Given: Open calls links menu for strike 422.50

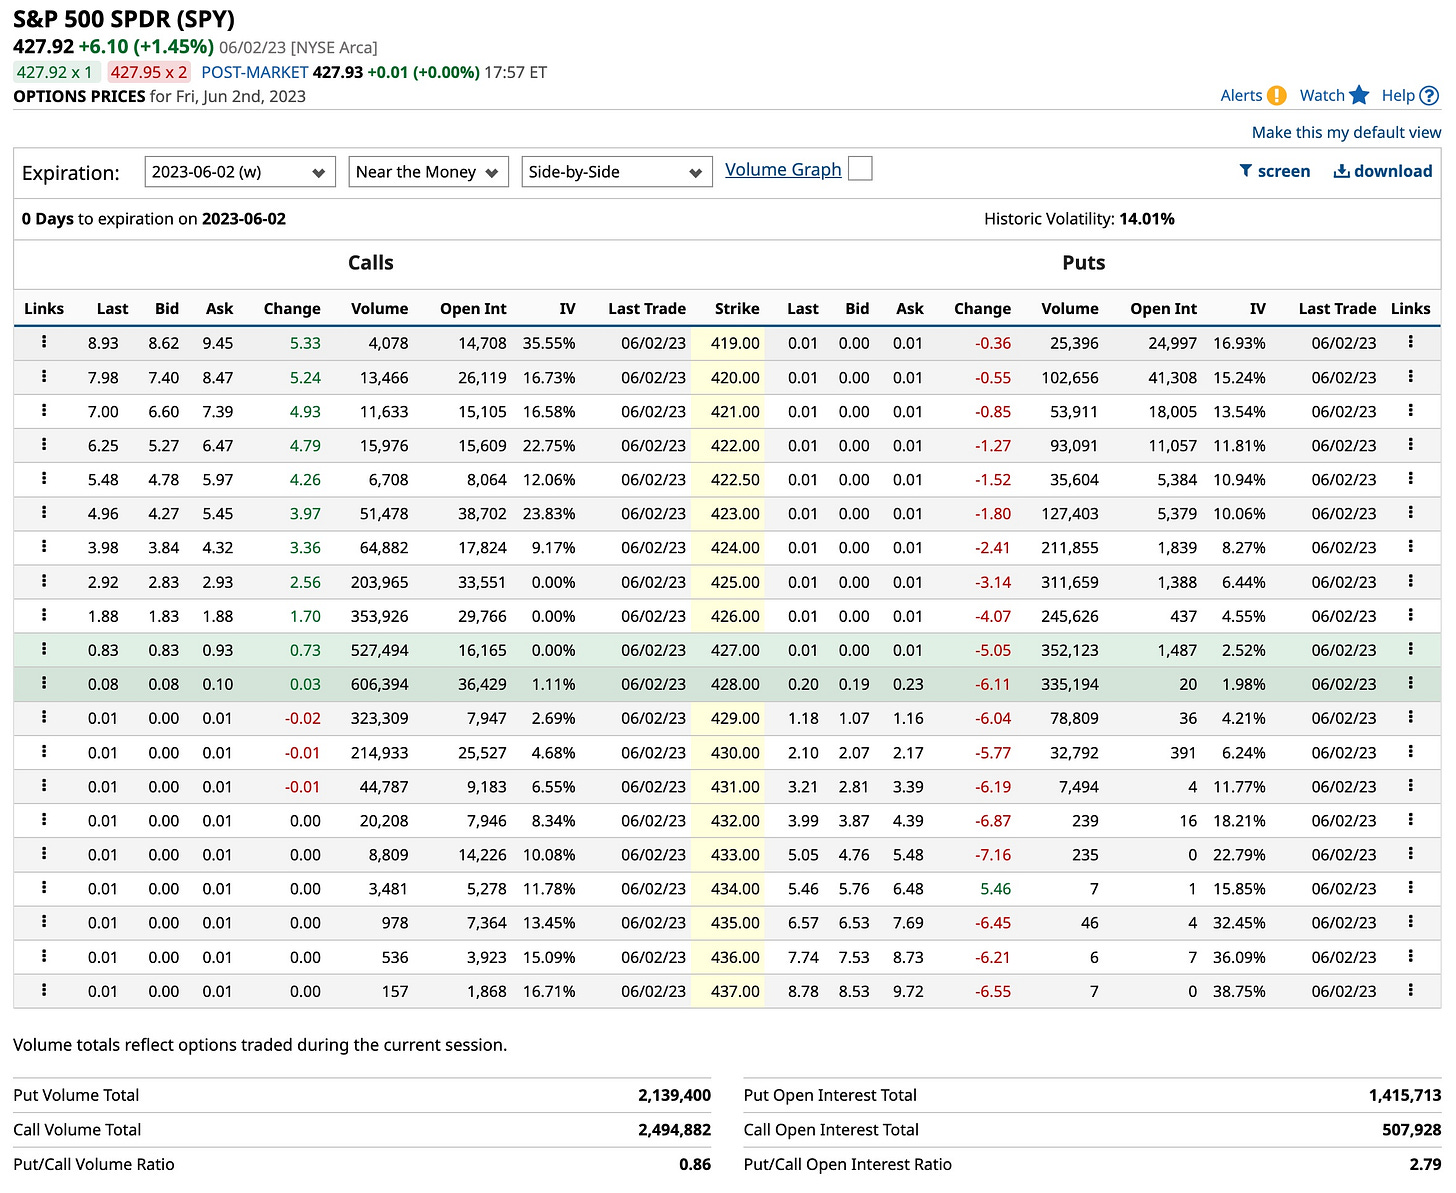Looking at the screenshot, I should (44, 478).
